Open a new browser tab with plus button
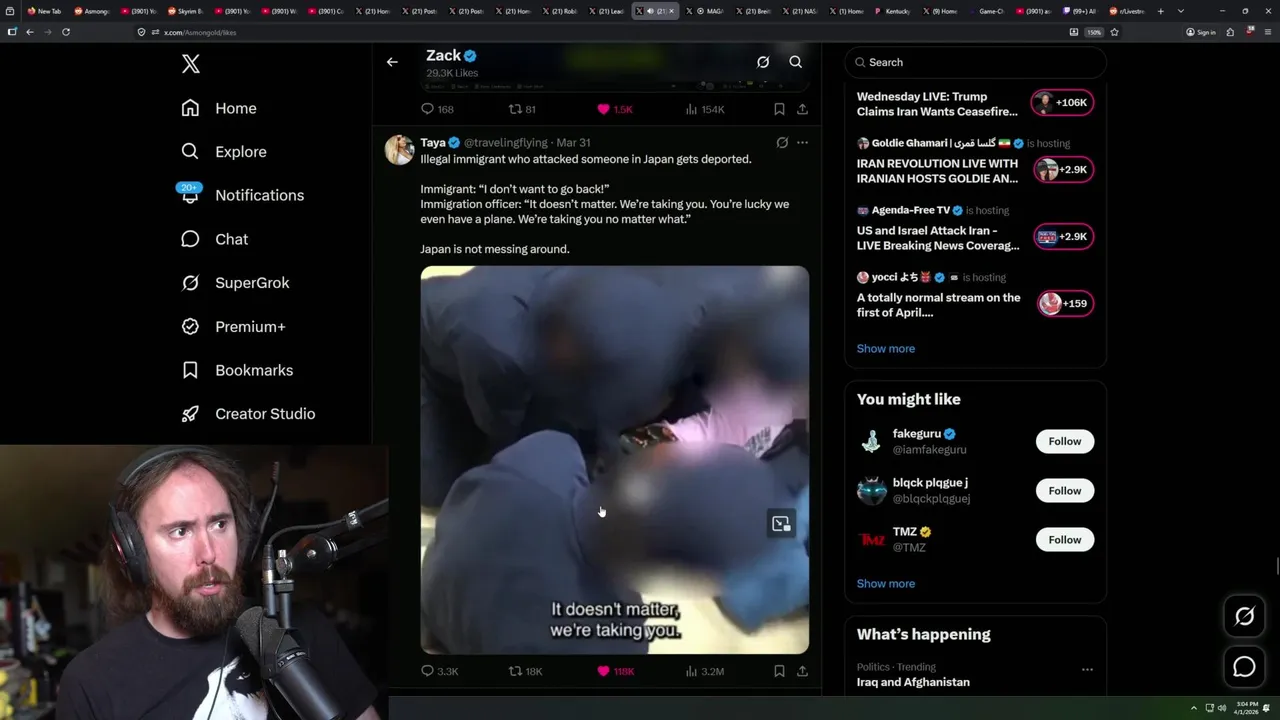The image size is (1280, 720). 1160,11
